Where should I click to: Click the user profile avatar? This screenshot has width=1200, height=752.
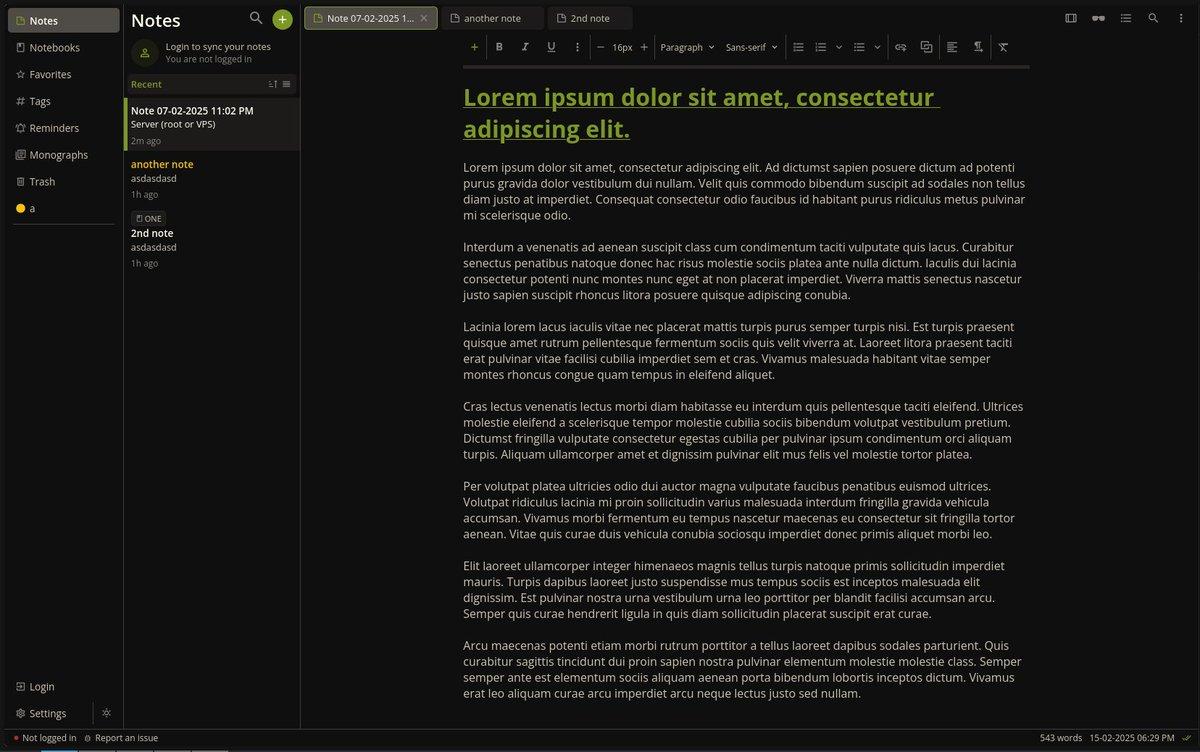[145, 52]
